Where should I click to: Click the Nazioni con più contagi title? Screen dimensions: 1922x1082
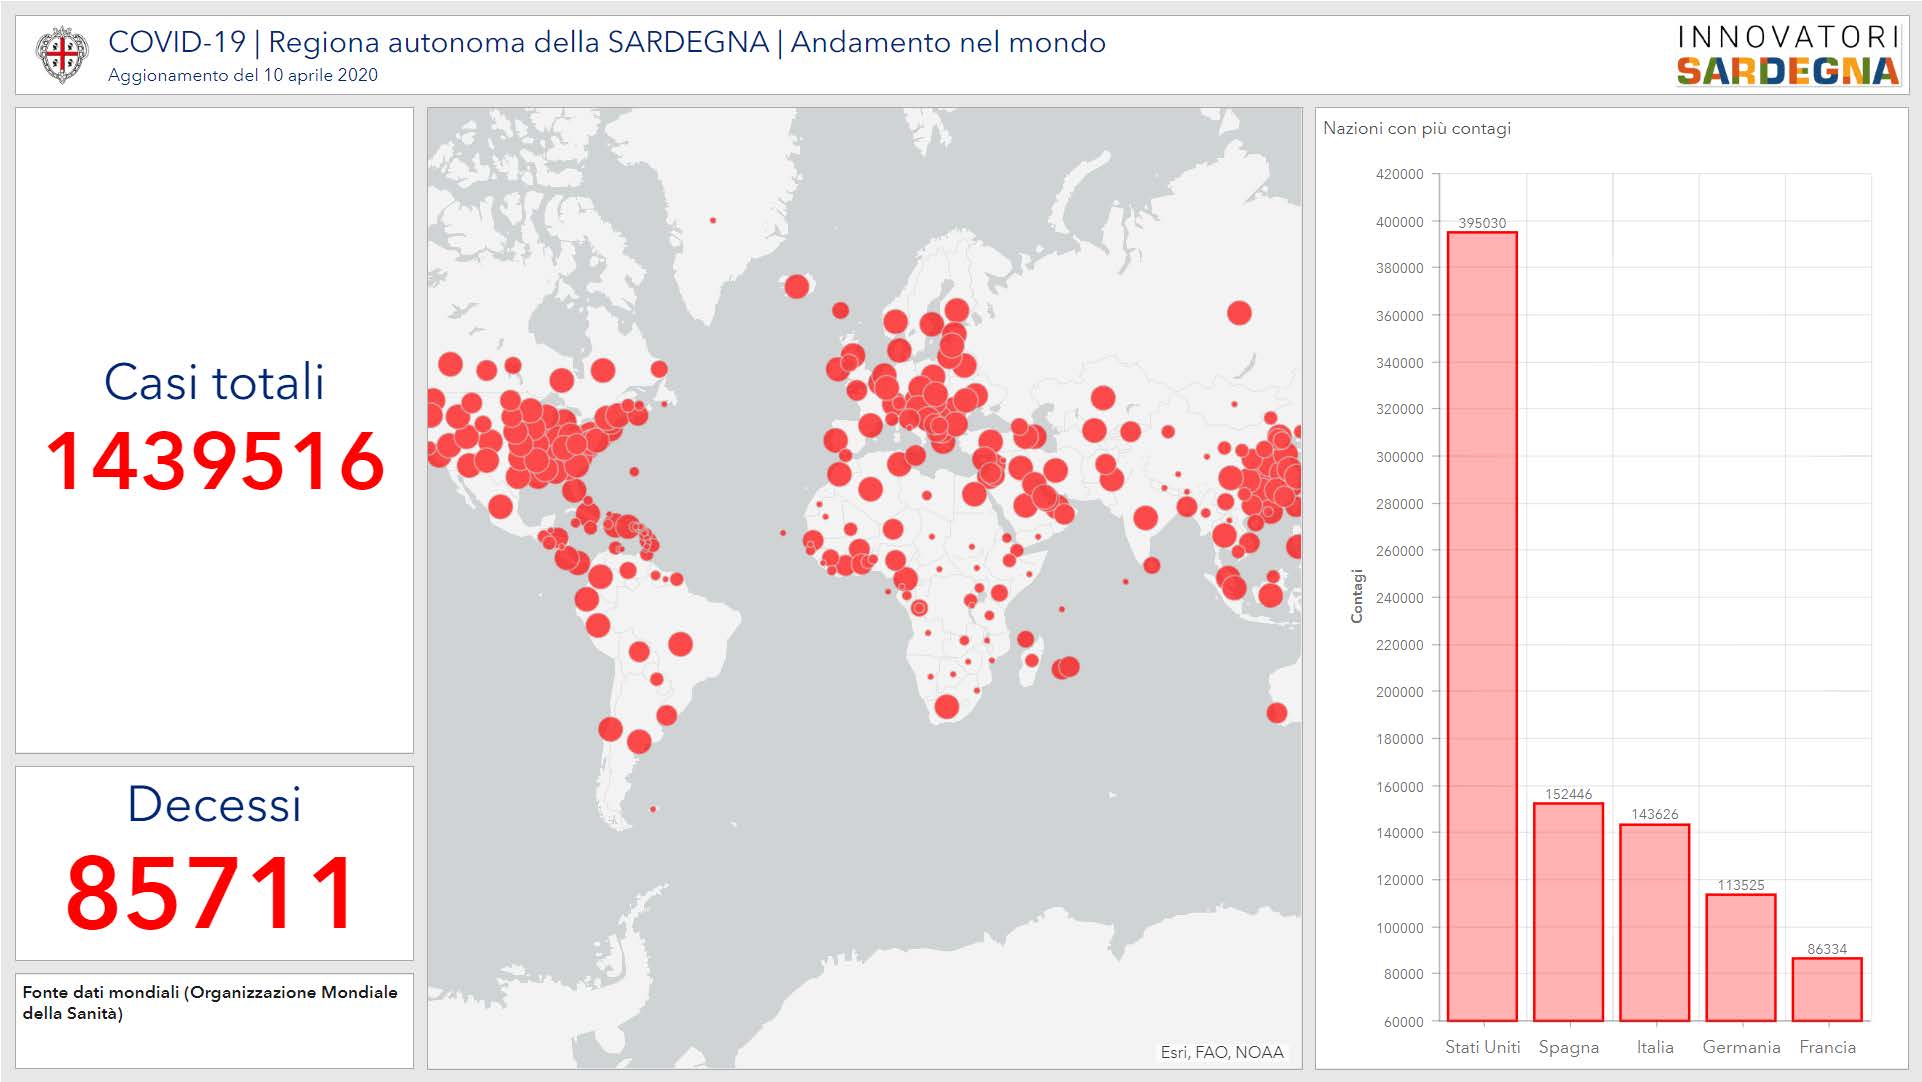point(1416,128)
